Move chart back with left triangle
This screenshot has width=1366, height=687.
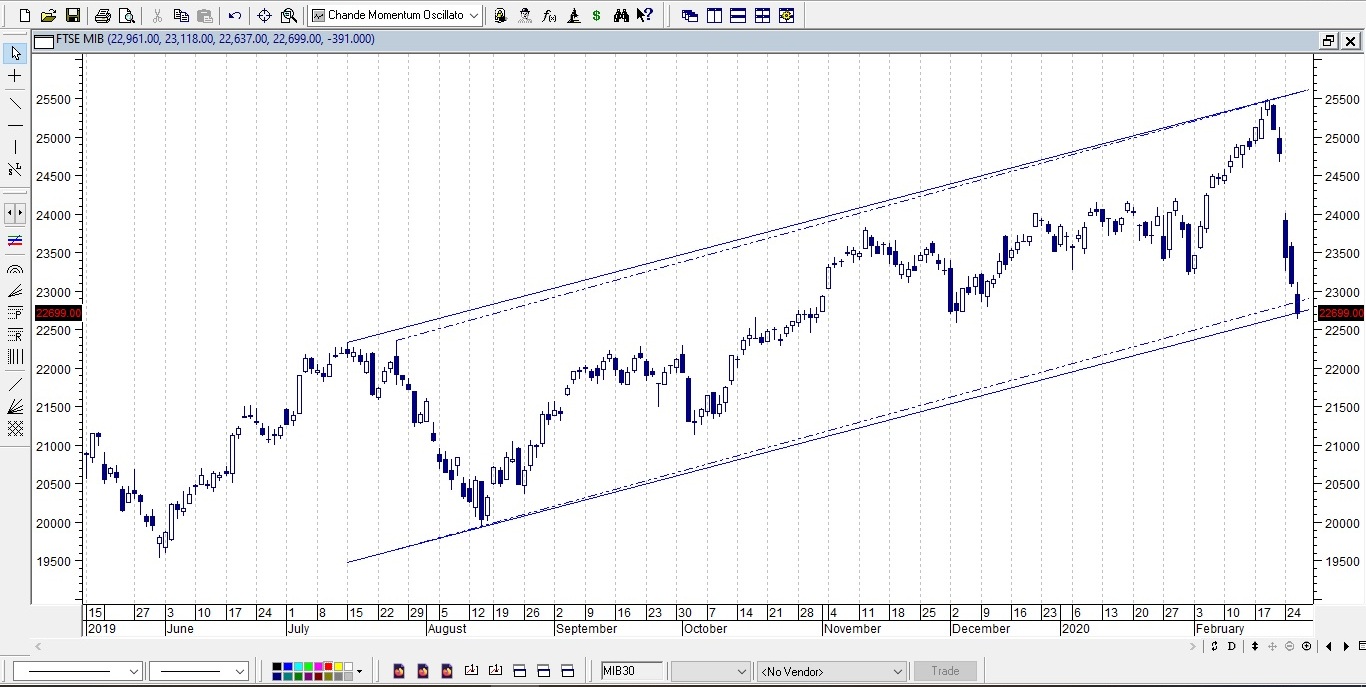(x=1329, y=647)
